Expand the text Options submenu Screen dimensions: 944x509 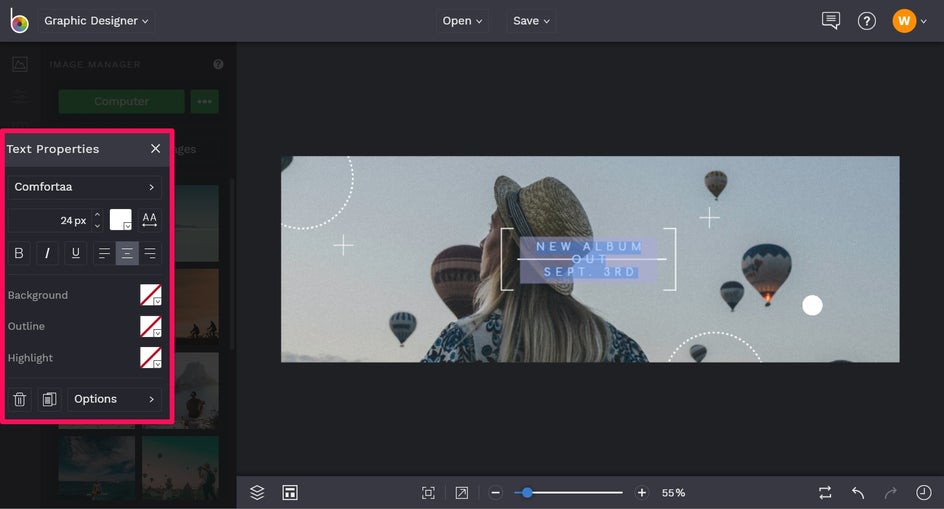coord(114,399)
